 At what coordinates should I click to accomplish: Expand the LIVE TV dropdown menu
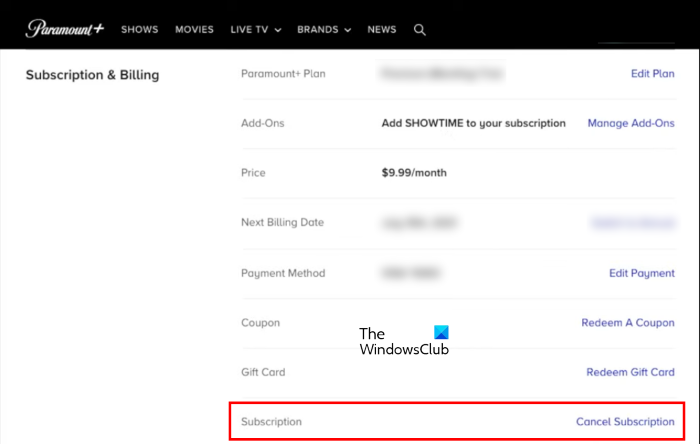(x=256, y=30)
